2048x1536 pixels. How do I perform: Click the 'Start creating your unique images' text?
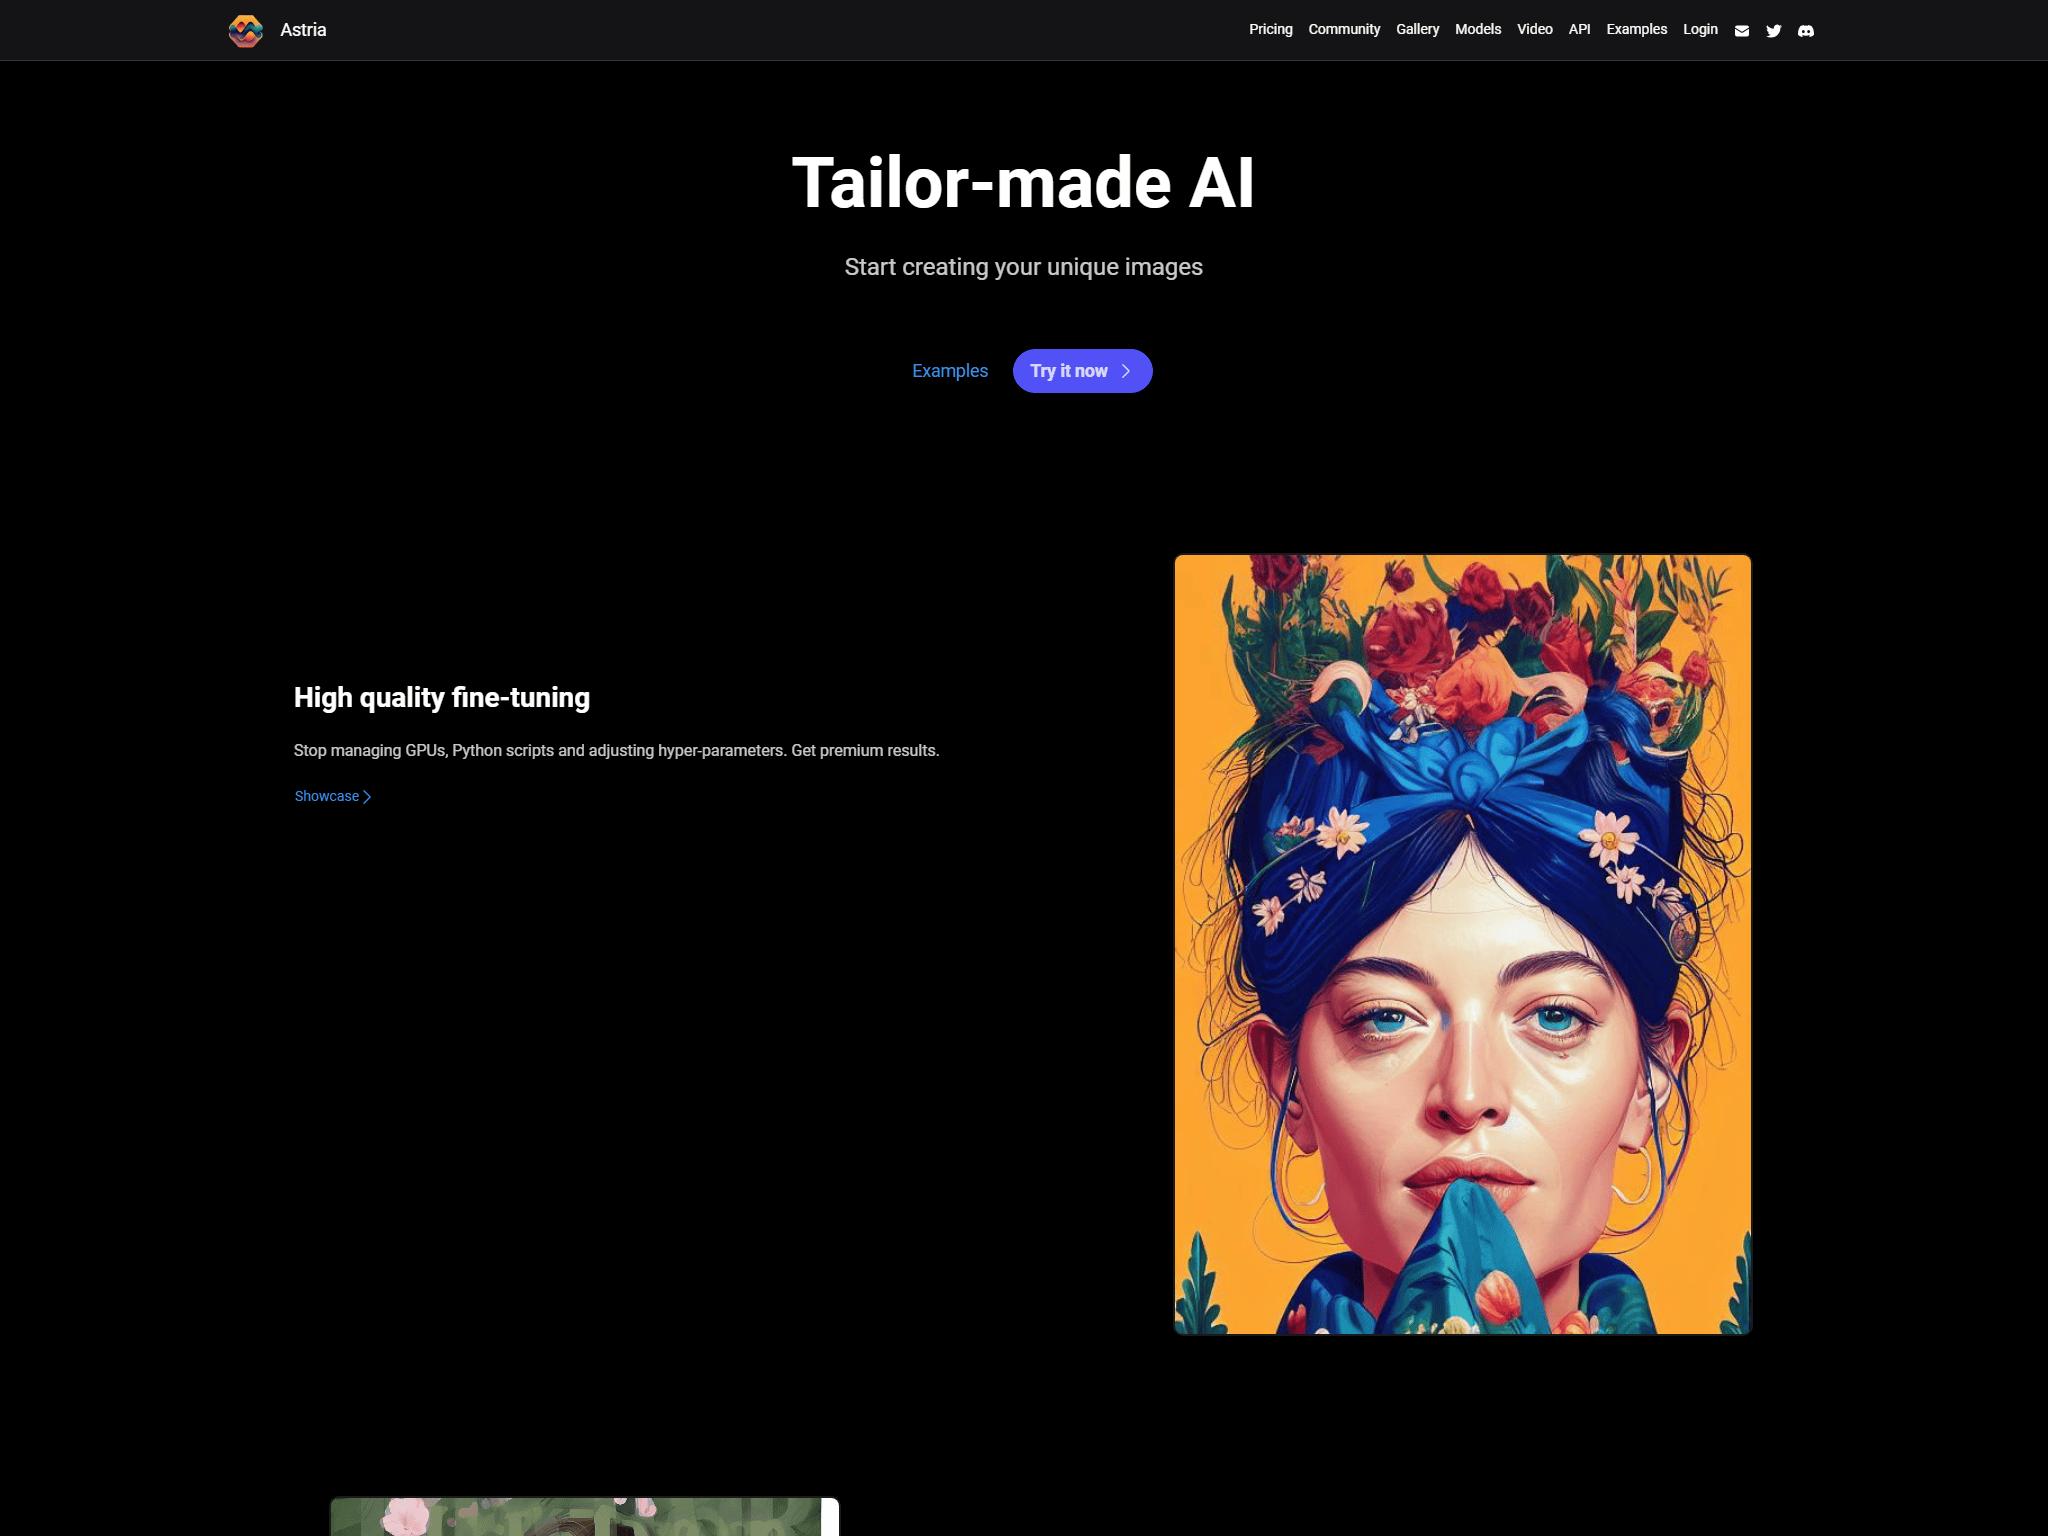(1023, 267)
